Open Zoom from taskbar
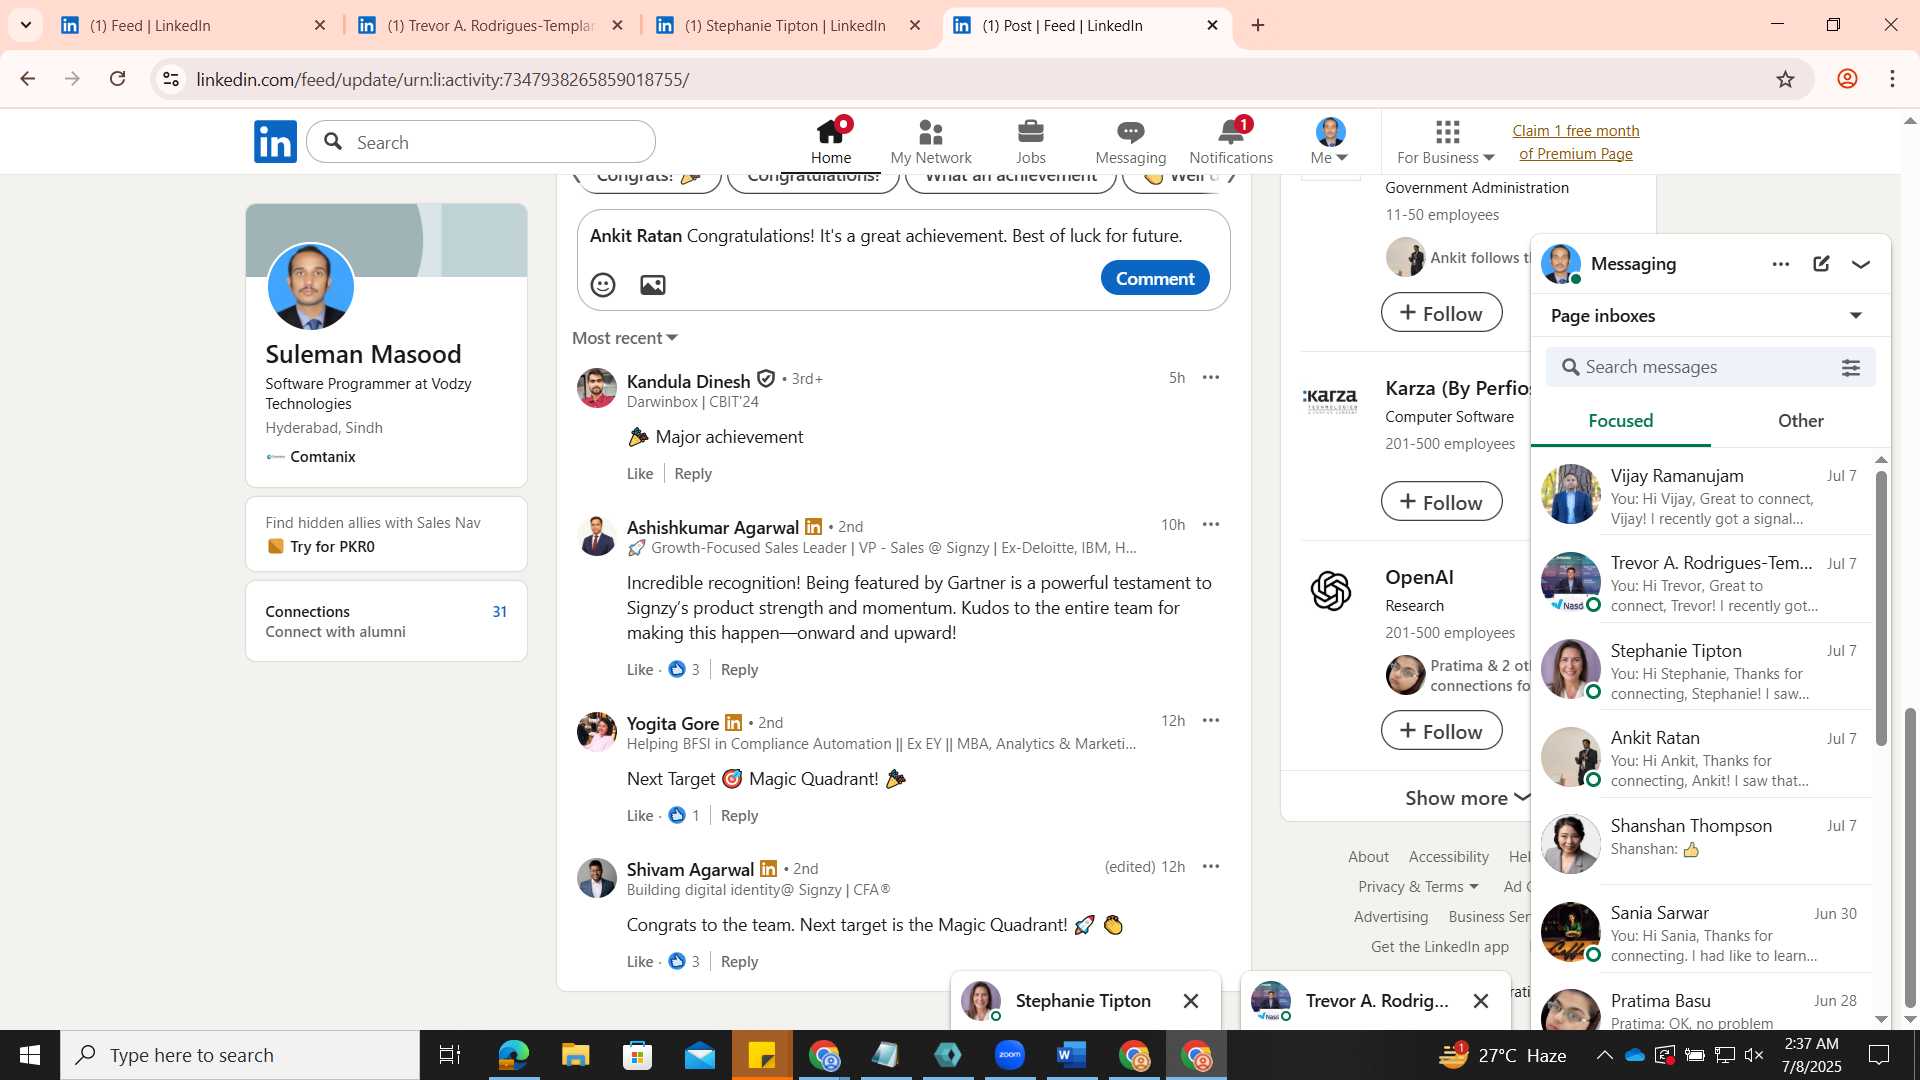Screen dimensions: 1920x1080 [1009, 1055]
